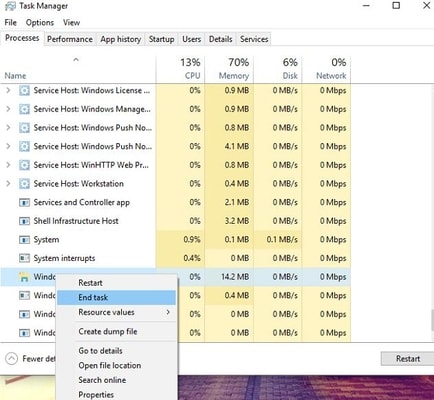Screen dimensions: 434x400
Task: Click the Fewer details up-arrow icon
Action: point(11,359)
